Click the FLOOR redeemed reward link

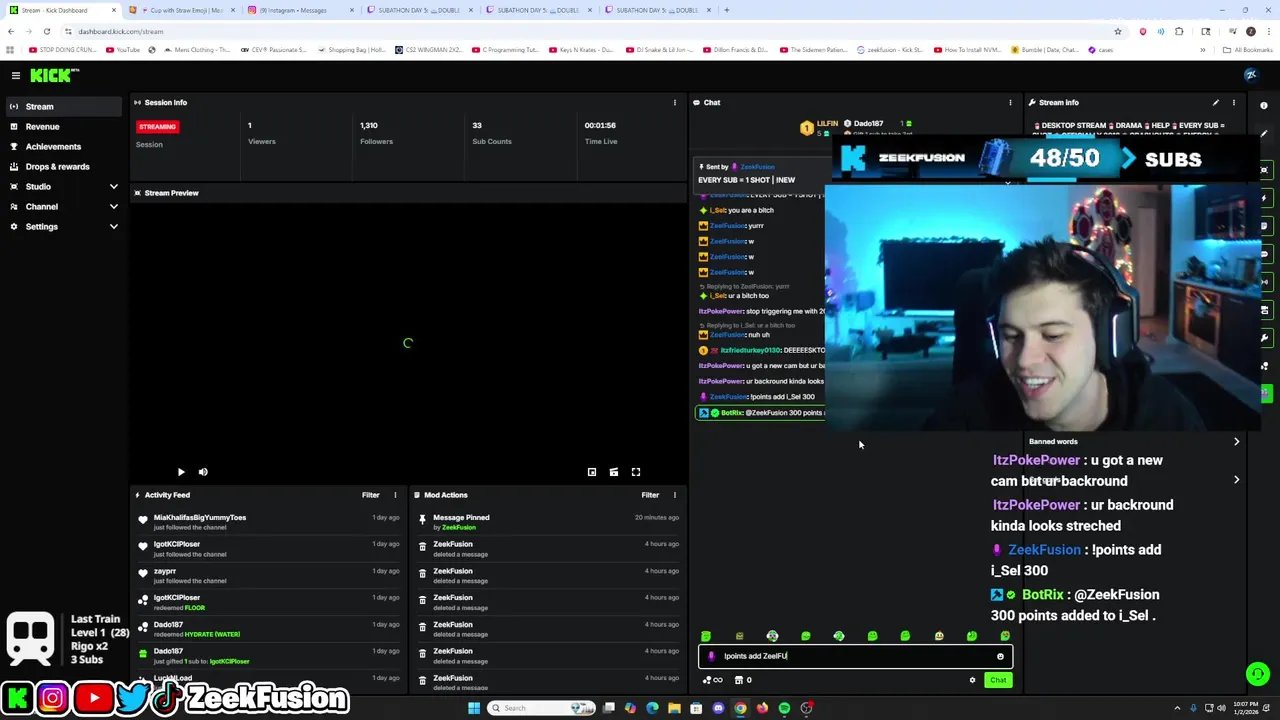[x=195, y=608]
